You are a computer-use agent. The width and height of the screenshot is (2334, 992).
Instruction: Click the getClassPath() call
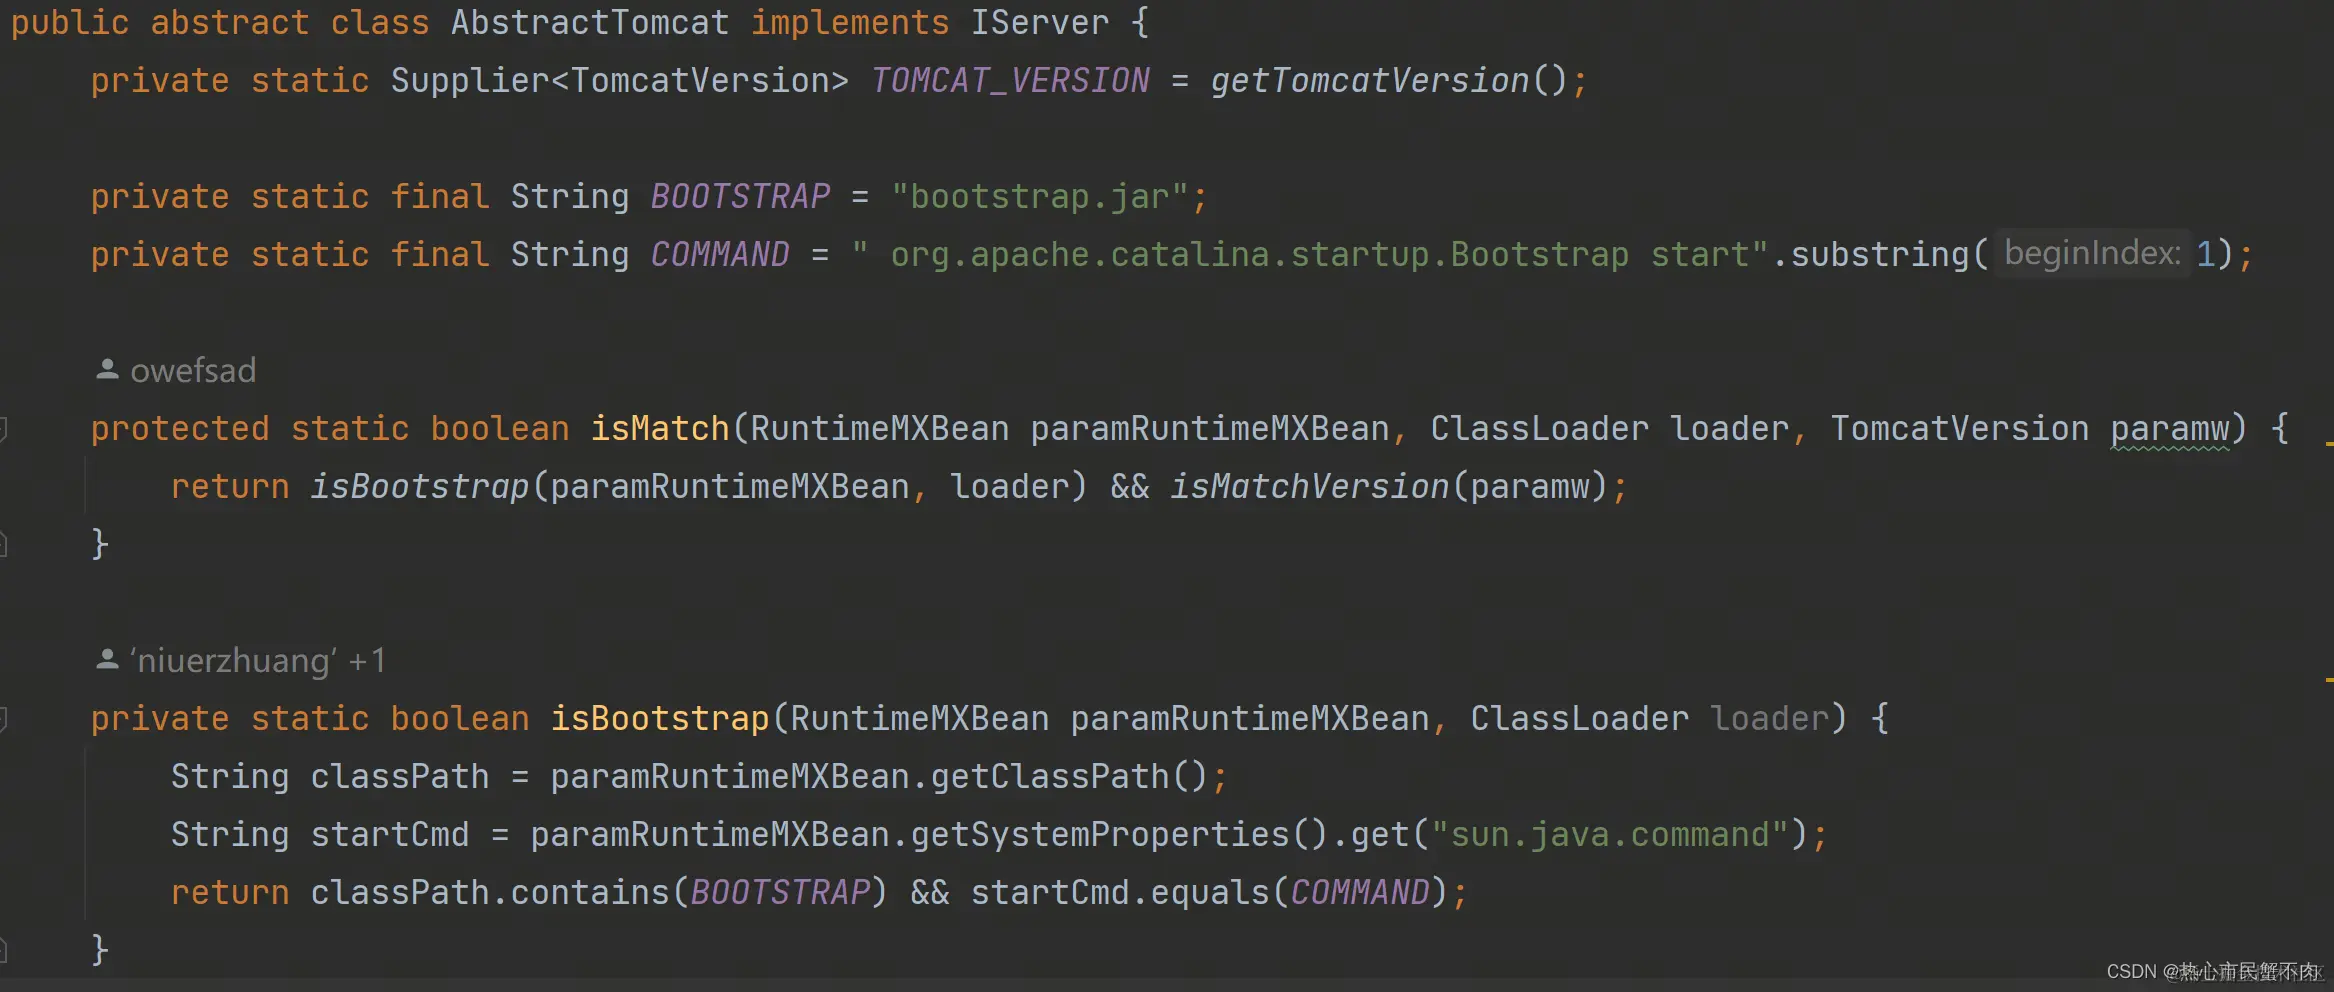[x=1070, y=776]
